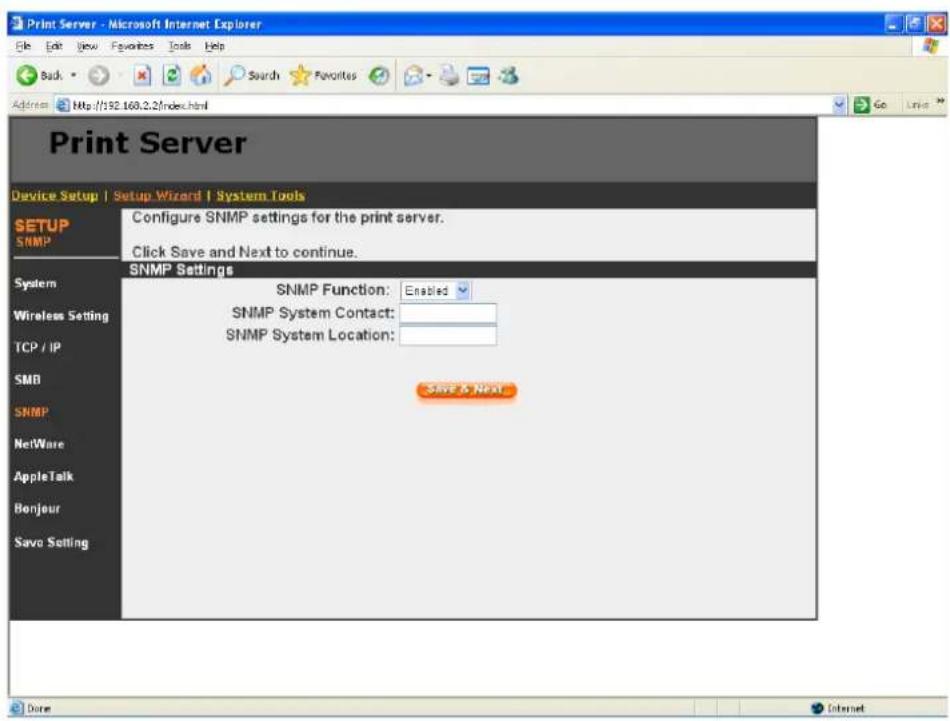Open the Edit menu
Viewport: 950px width, 721px height.
54,46
